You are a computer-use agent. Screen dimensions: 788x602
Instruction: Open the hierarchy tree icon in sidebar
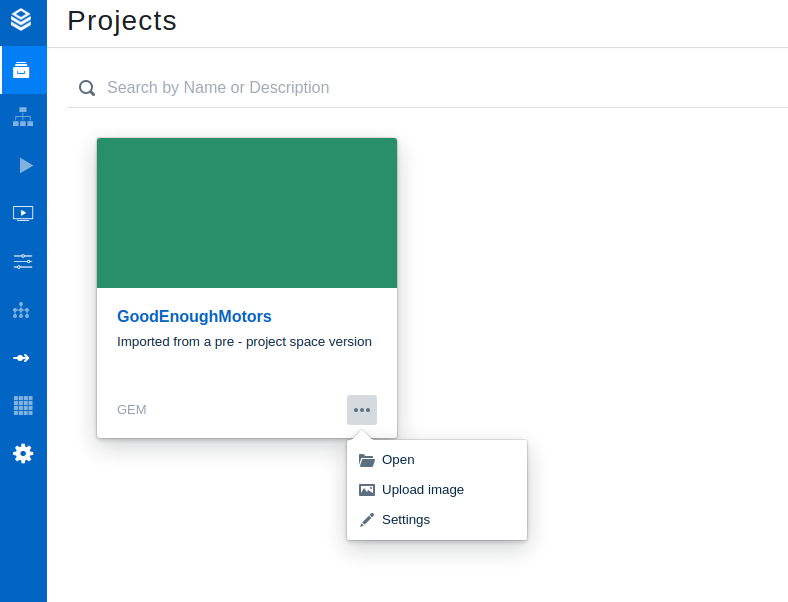[22, 117]
